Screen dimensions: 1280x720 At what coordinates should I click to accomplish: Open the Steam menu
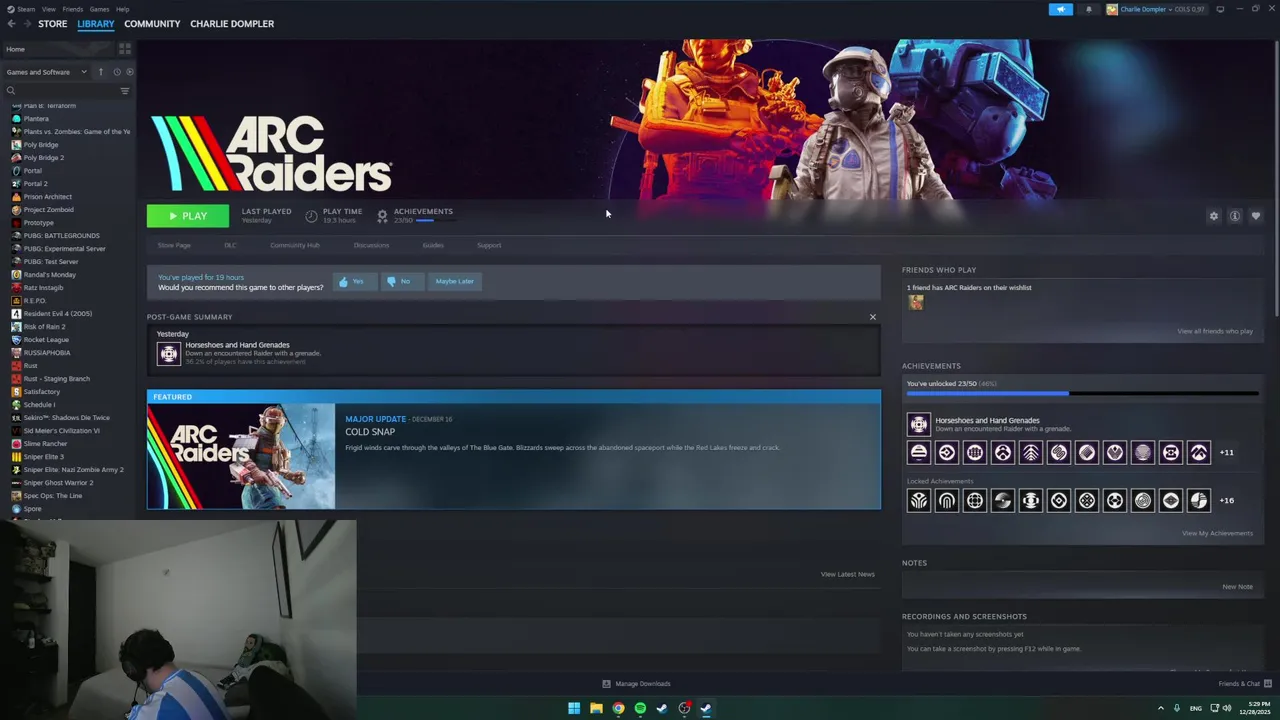coord(23,9)
